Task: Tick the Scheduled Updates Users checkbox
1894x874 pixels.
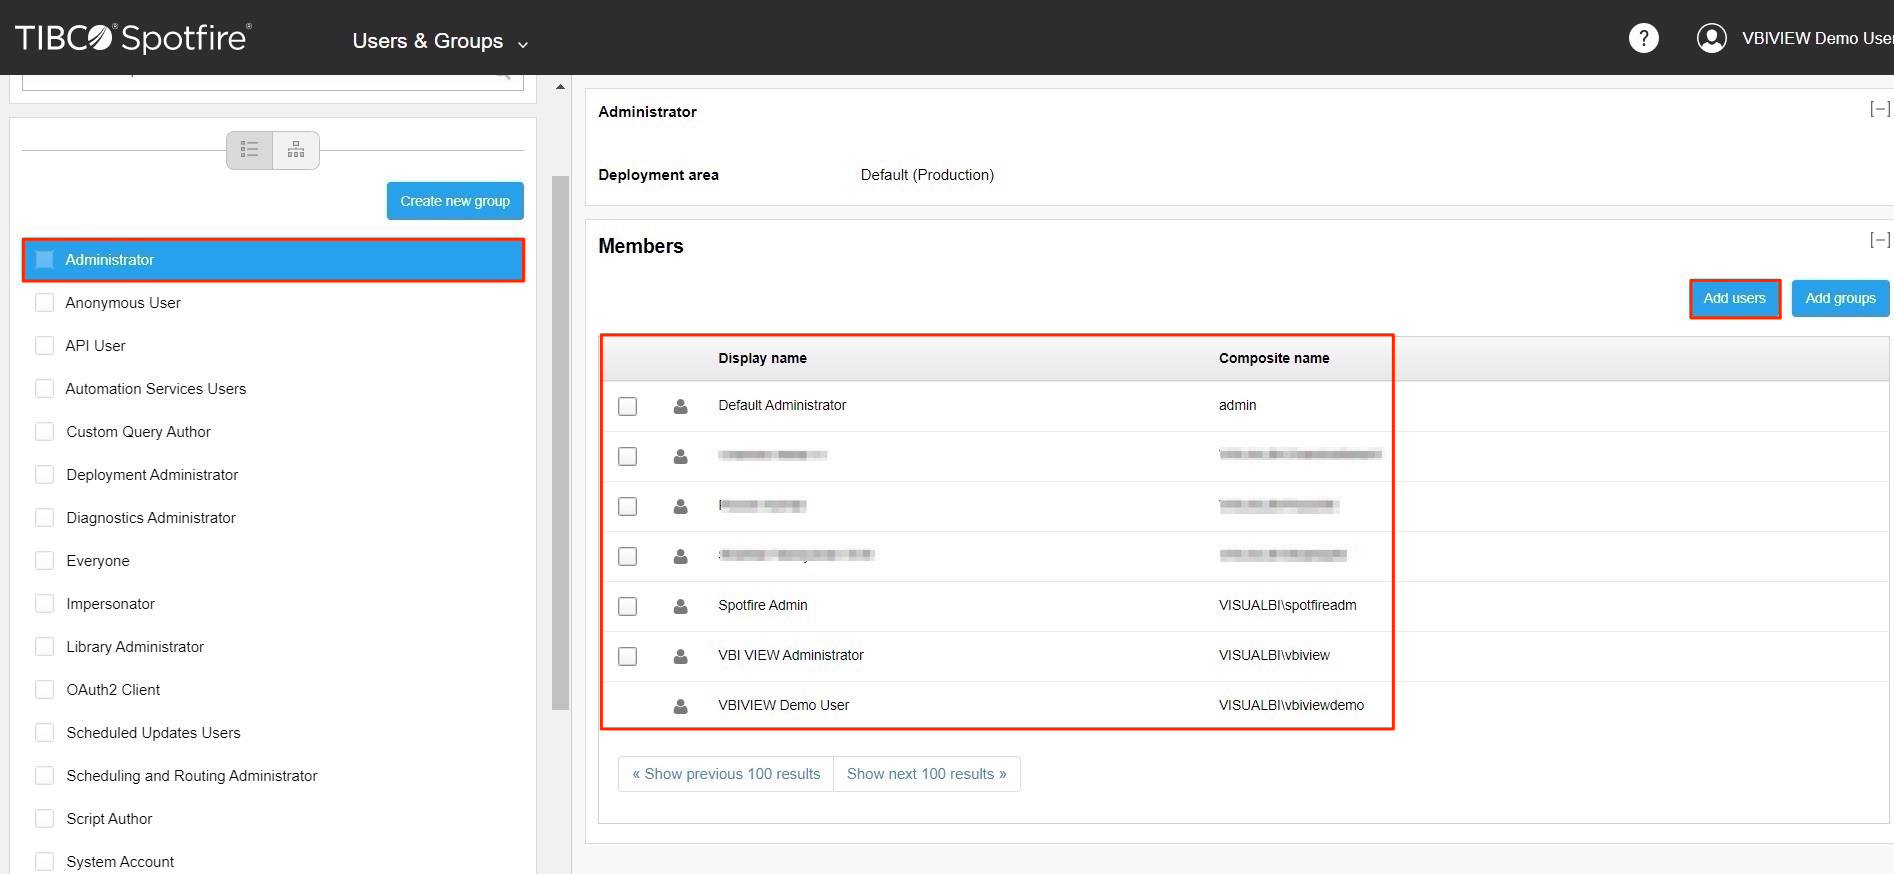Action: point(44,733)
